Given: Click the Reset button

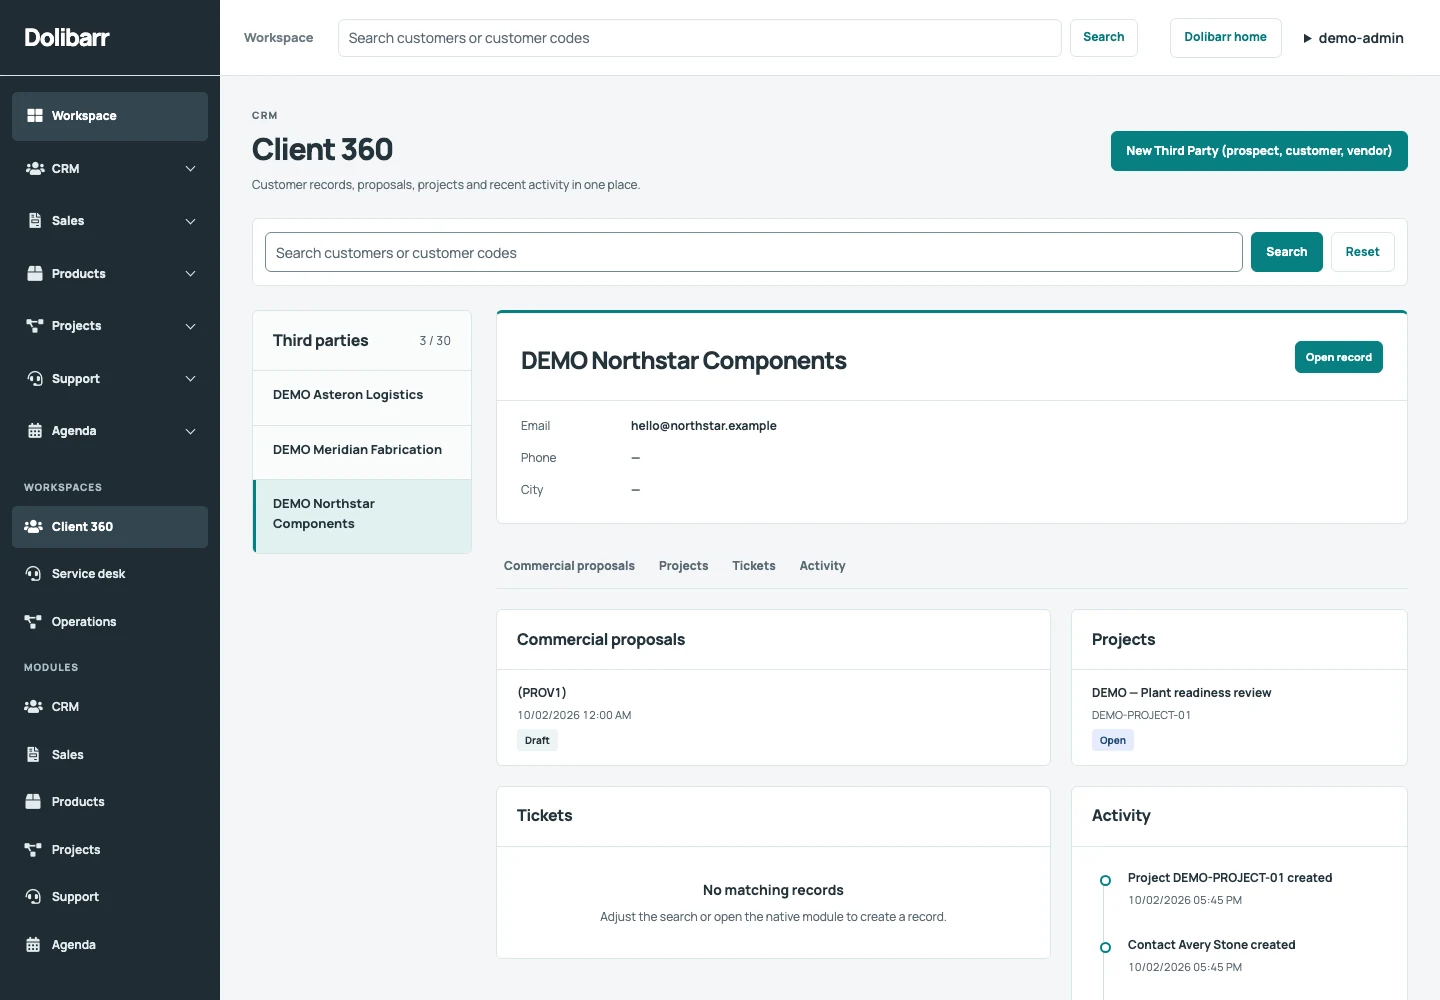Looking at the screenshot, I should tap(1362, 252).
